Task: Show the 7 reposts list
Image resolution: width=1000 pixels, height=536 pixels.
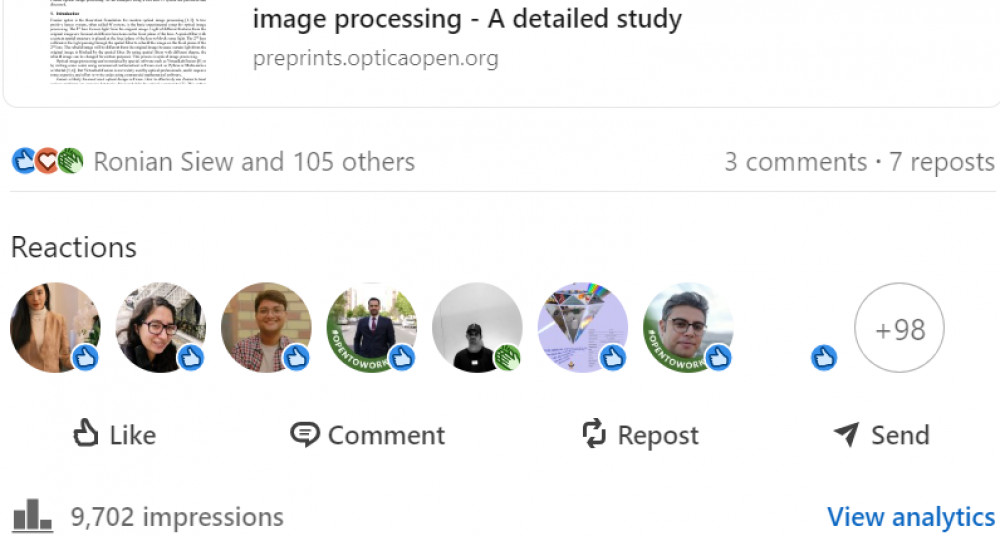Action: click(x=942, y=162)
